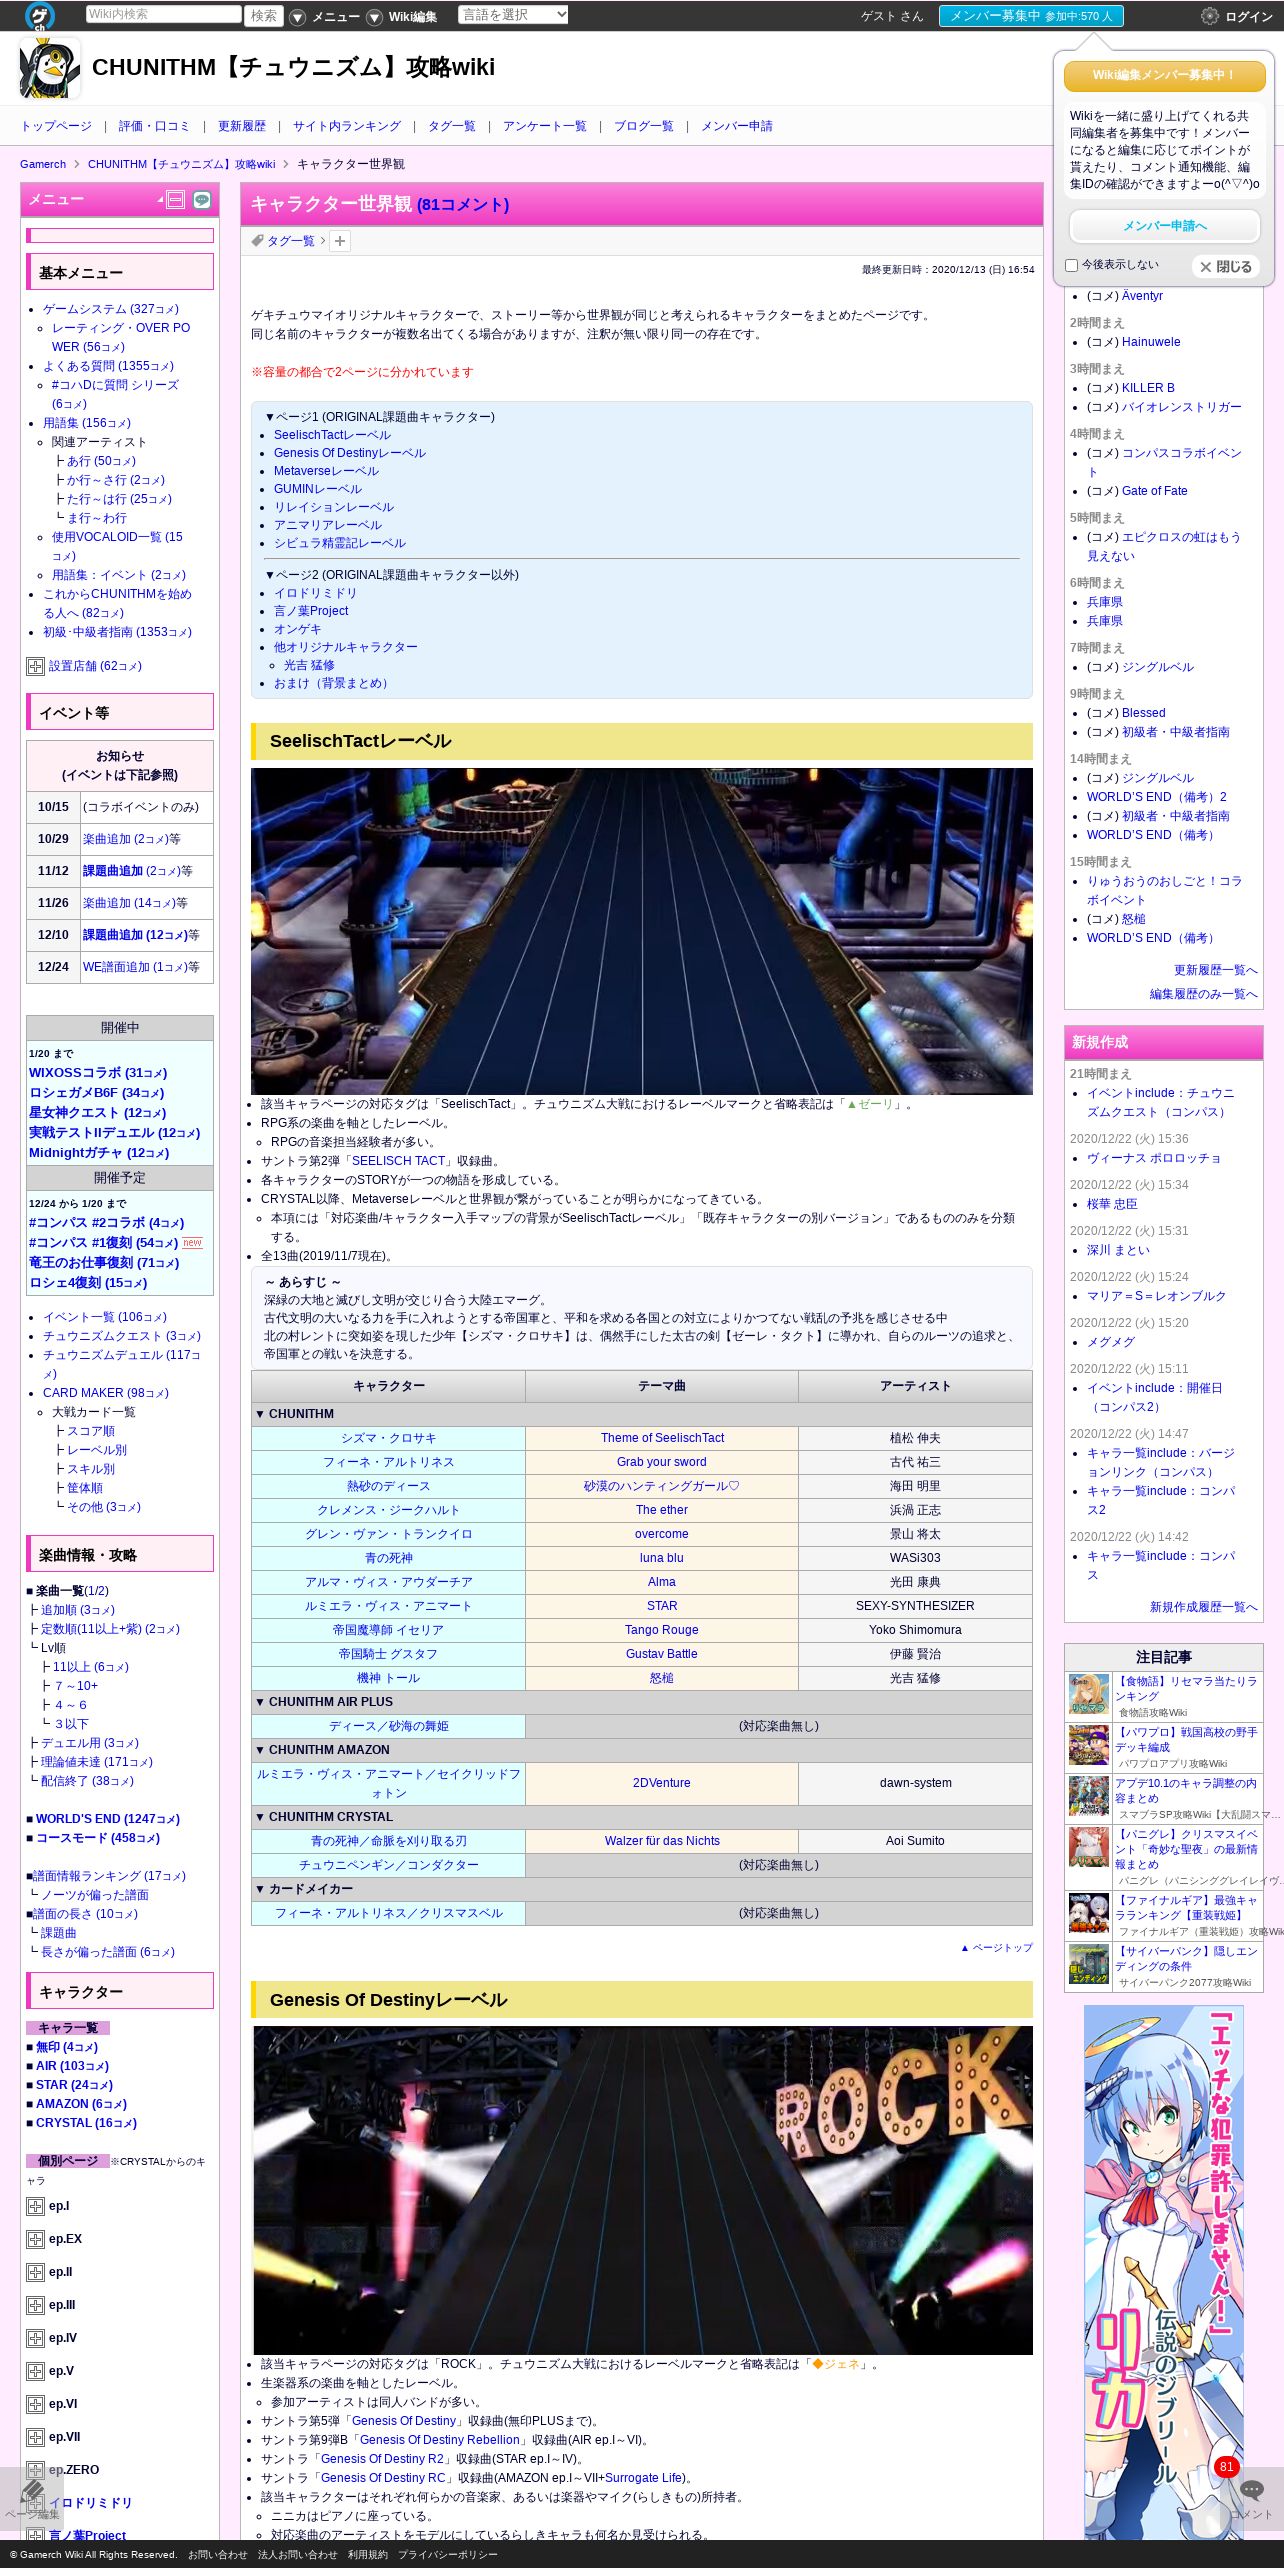Click the anime girl banner advertisement
Image resolution: width=1284 pixels, height=2568 pixels.
pos(1164,2270)
